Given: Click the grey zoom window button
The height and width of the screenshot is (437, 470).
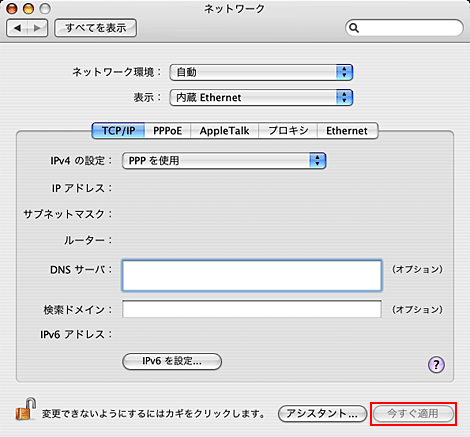Looking at the screenshot, I should (45, 9).
